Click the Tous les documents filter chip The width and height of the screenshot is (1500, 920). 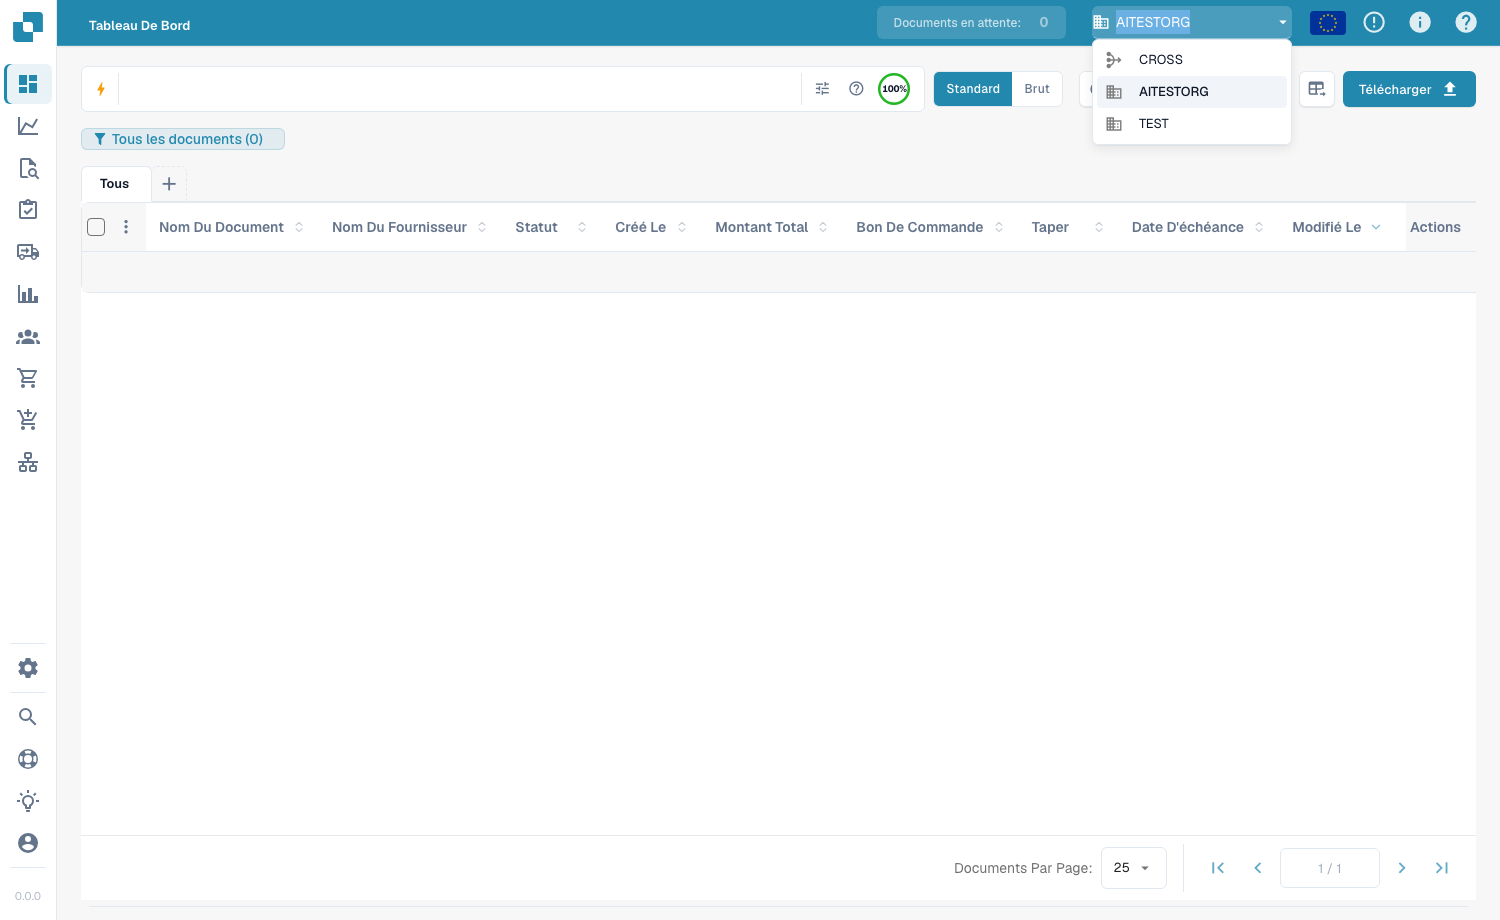(x=183, y=139)
